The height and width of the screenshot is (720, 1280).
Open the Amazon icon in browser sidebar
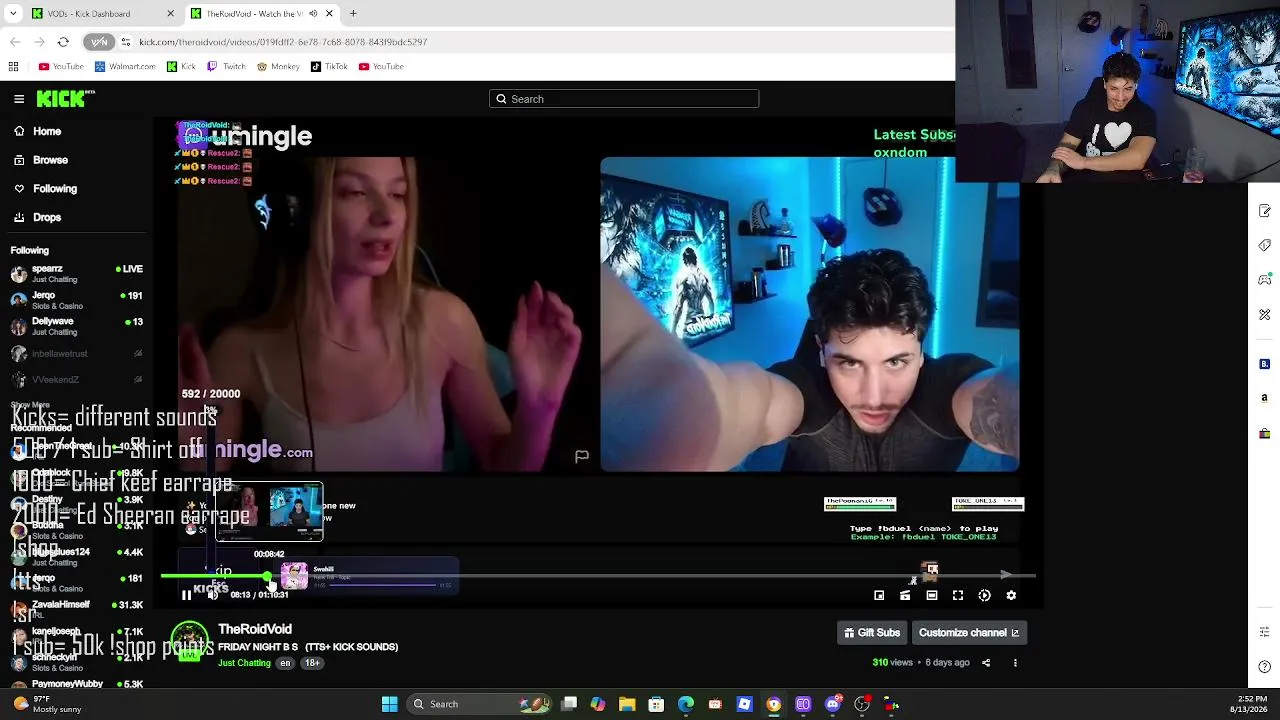click(1264, 398)
